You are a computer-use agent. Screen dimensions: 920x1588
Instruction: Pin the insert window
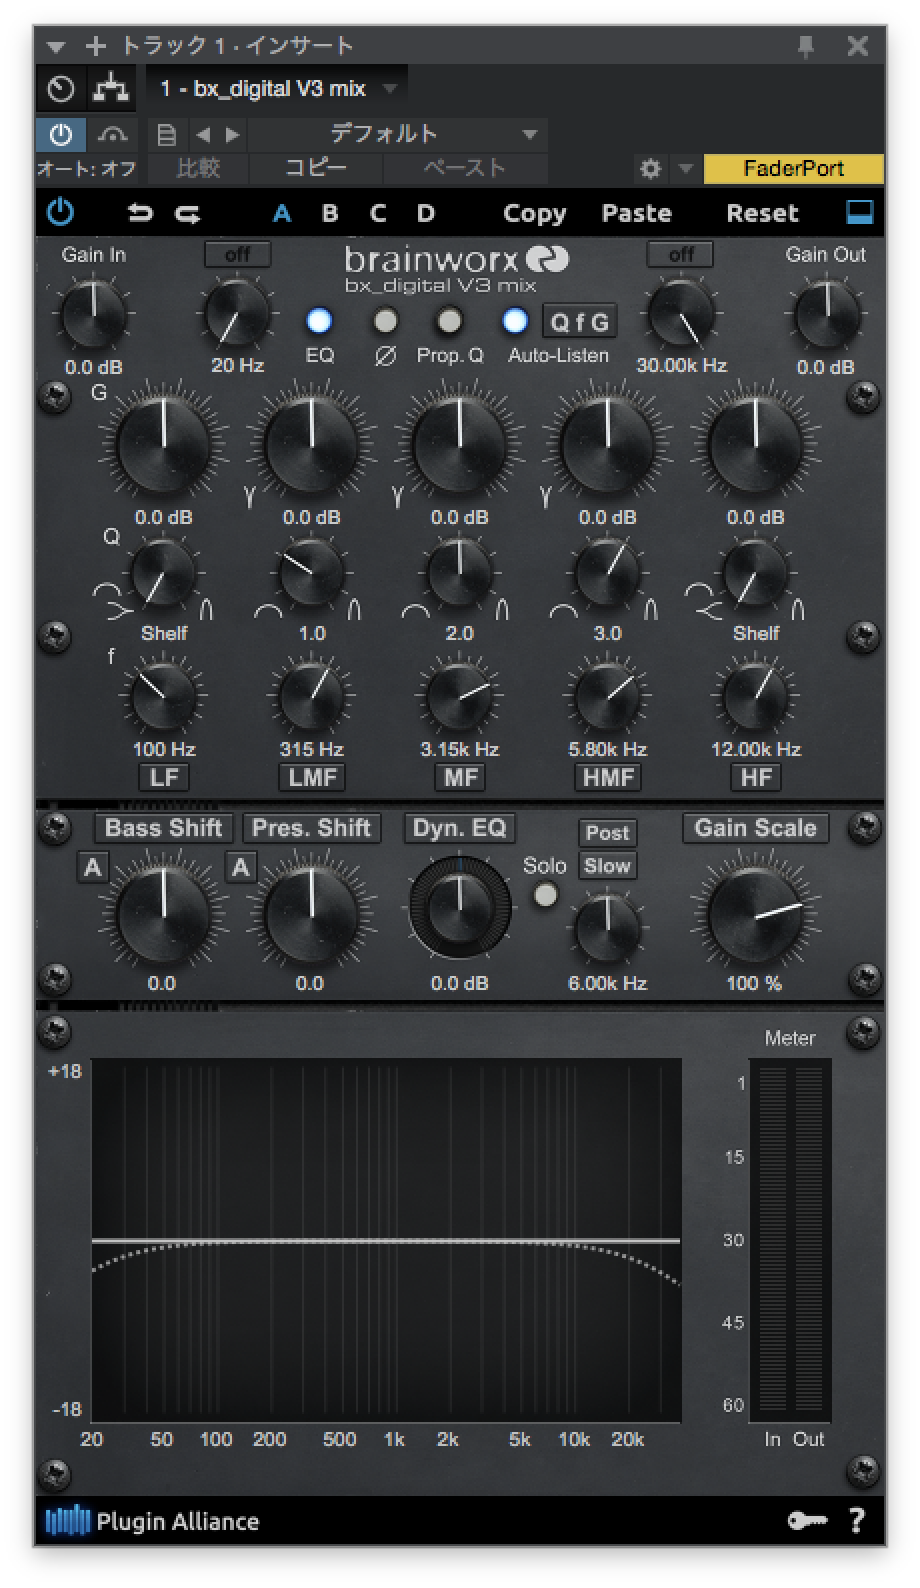pos(805,46)
